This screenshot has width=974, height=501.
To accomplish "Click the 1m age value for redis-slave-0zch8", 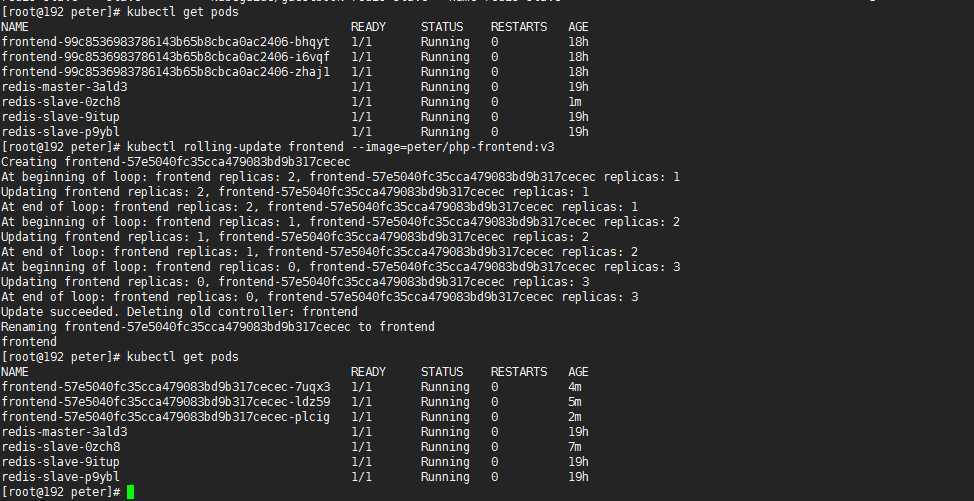I will (575, 102).
